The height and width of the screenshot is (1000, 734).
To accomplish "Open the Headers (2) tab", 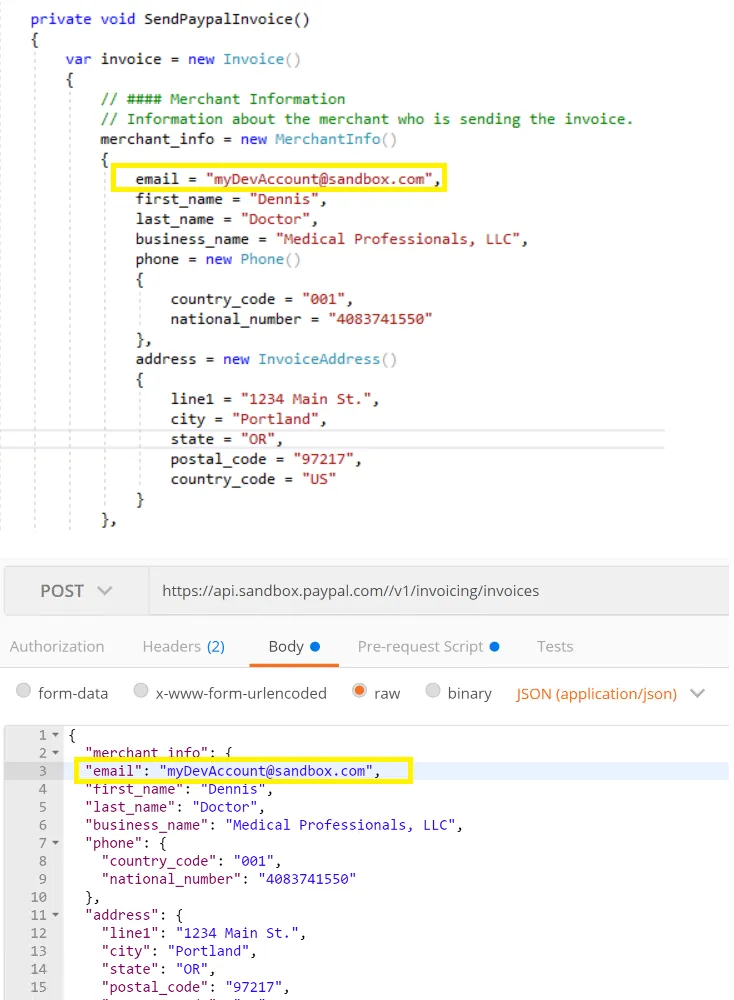I will point(184,646).
